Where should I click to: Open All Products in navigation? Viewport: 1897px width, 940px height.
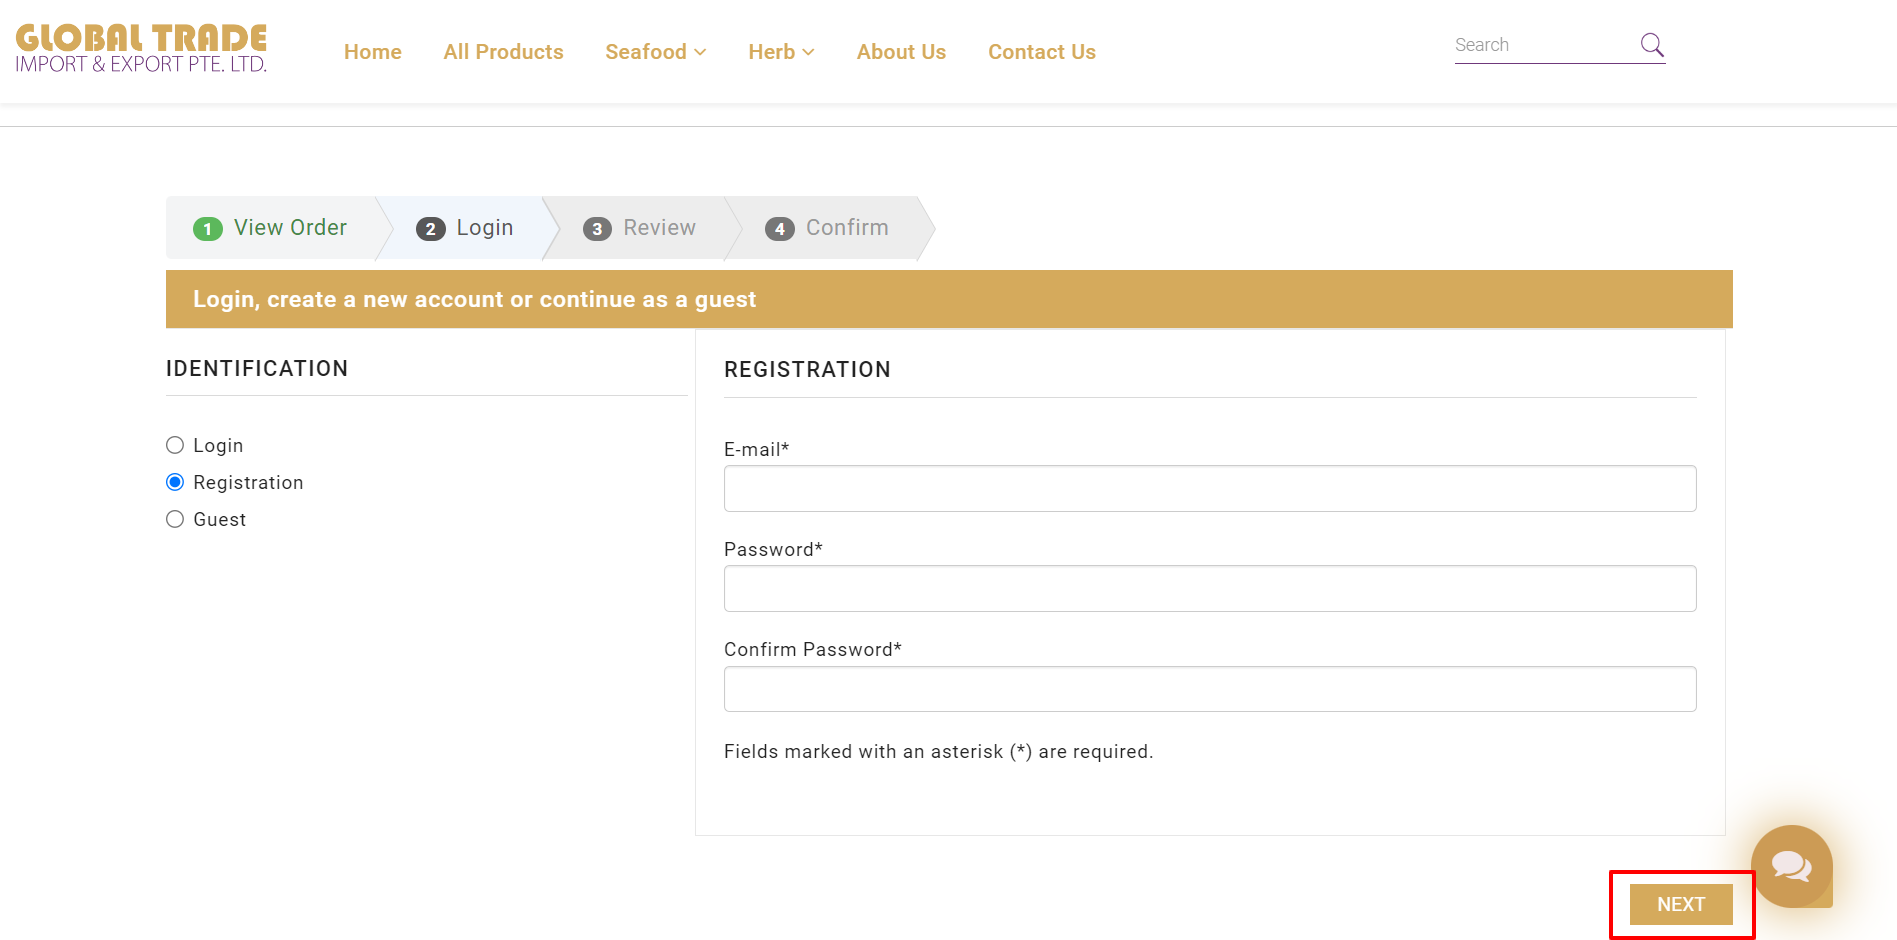click(x=503, y=52)
